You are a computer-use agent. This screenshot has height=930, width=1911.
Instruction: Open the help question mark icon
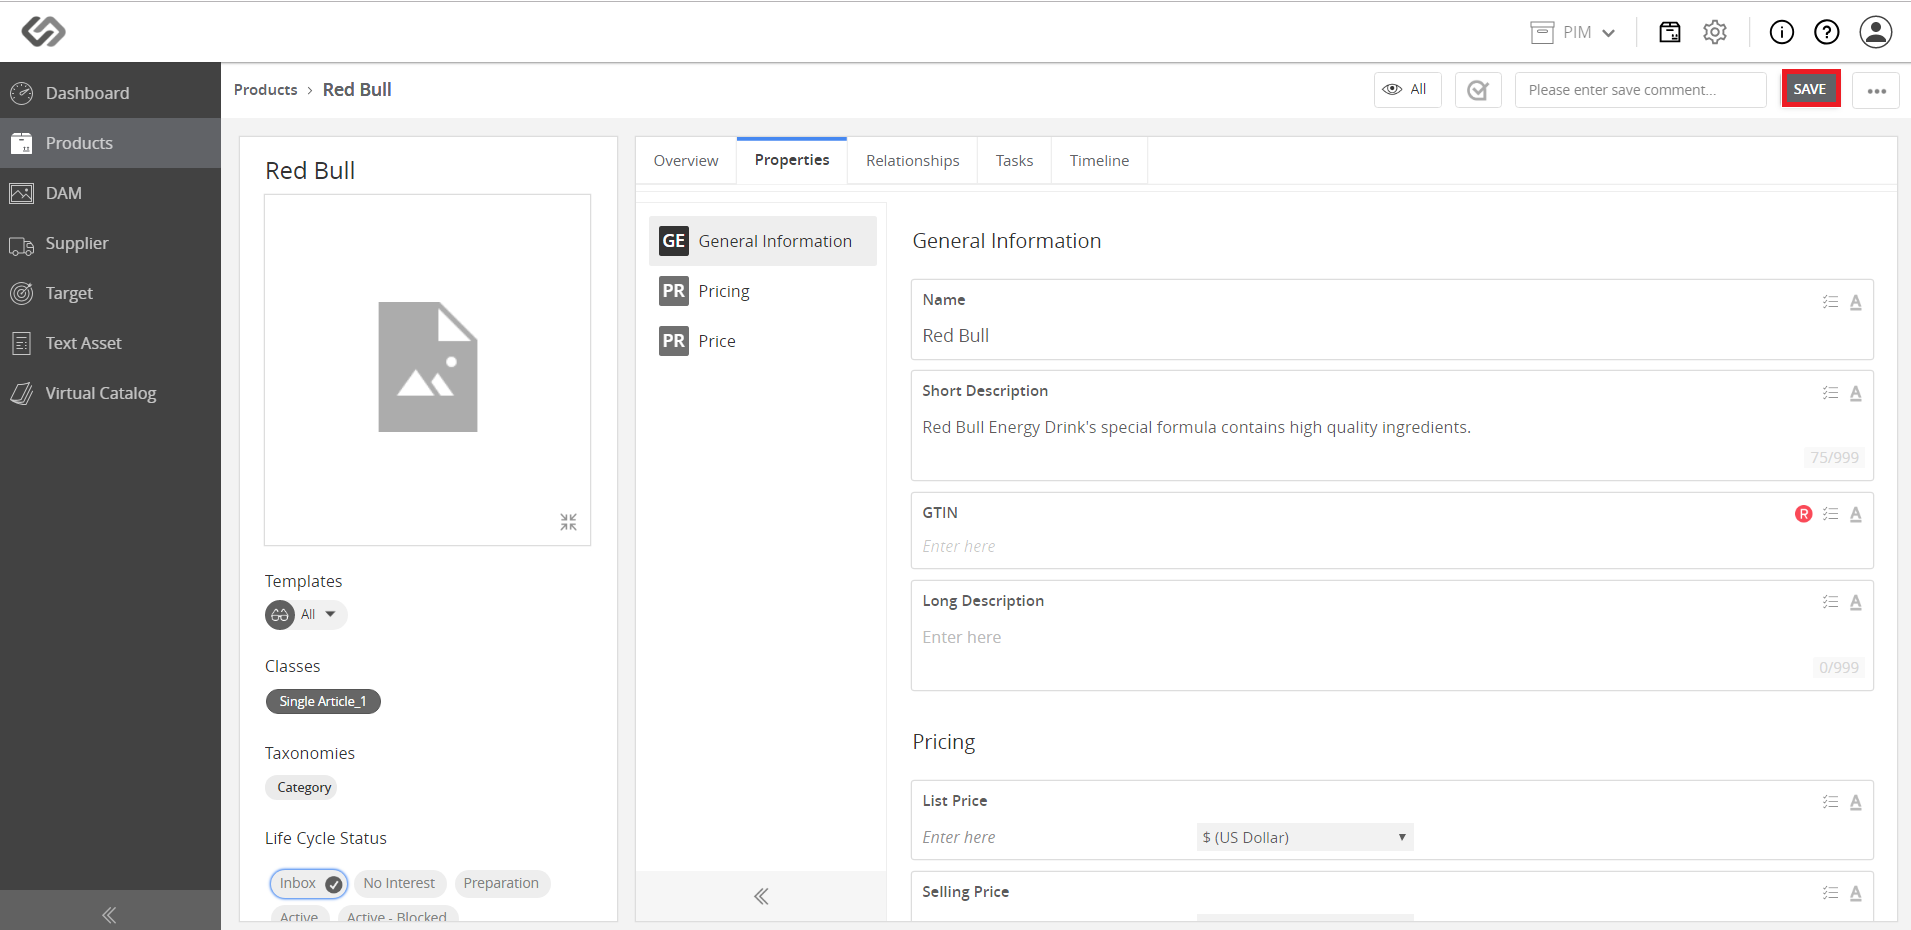point(1827,32)
